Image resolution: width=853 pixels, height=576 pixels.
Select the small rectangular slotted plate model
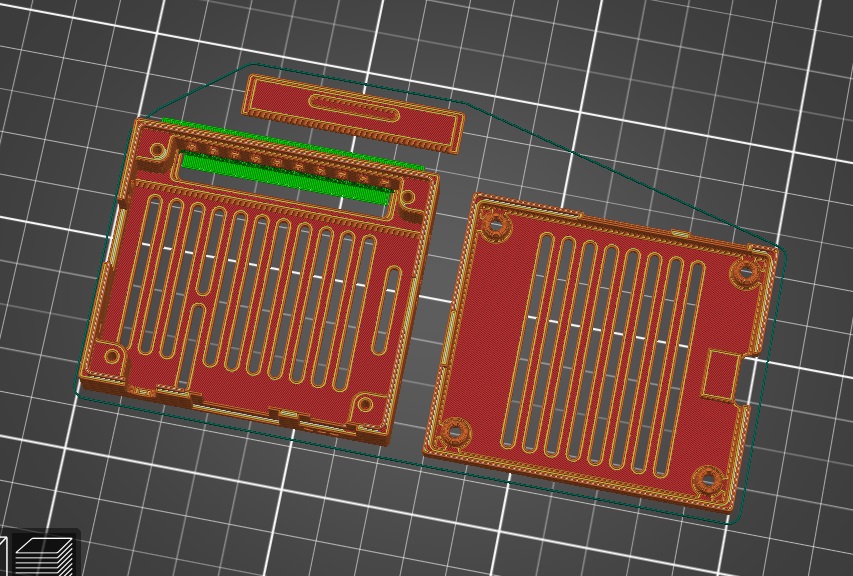coord(353,114)
